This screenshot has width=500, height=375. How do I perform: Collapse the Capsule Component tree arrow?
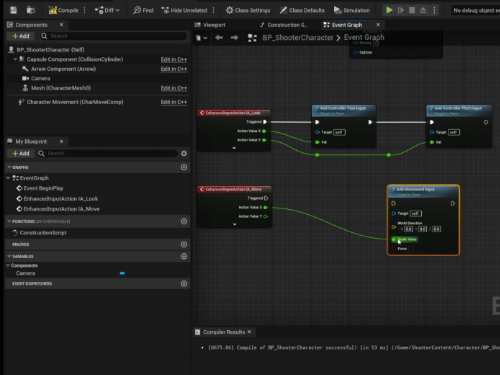(15, 59)
